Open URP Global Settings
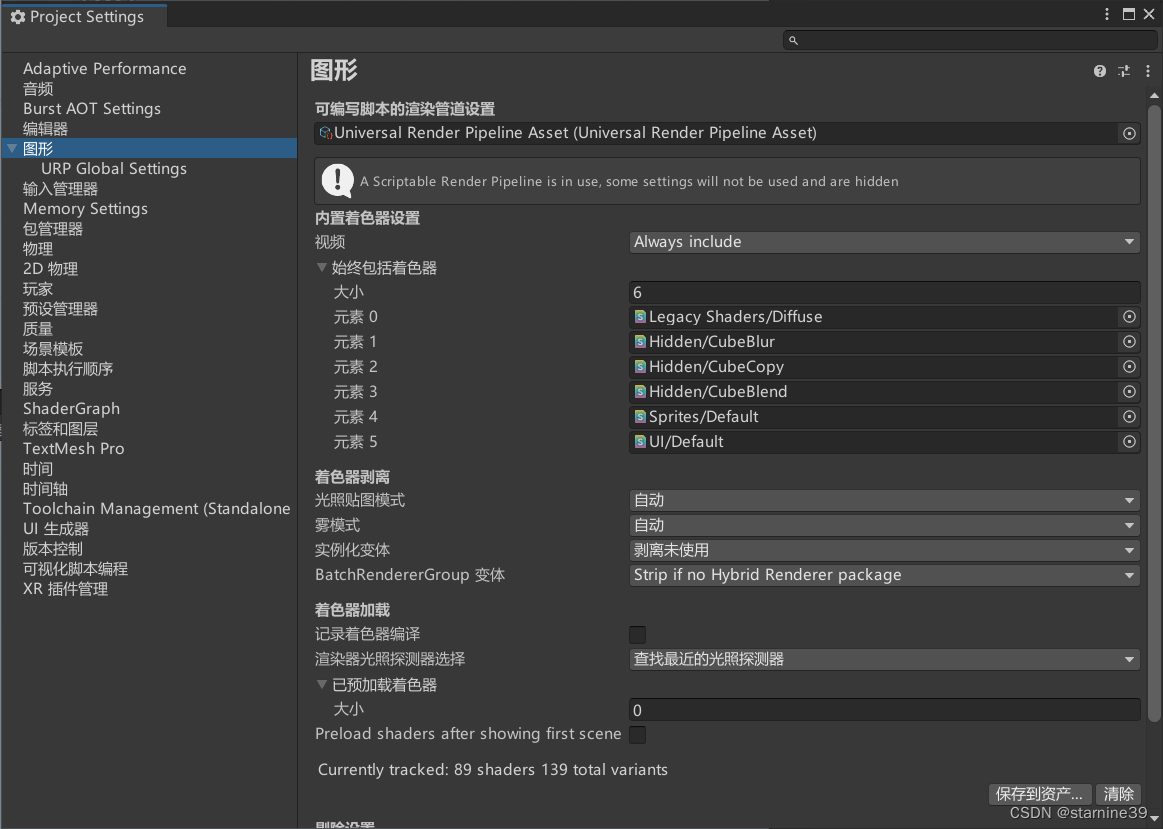This screenshot has height=829, width=1163. point(114,169)
